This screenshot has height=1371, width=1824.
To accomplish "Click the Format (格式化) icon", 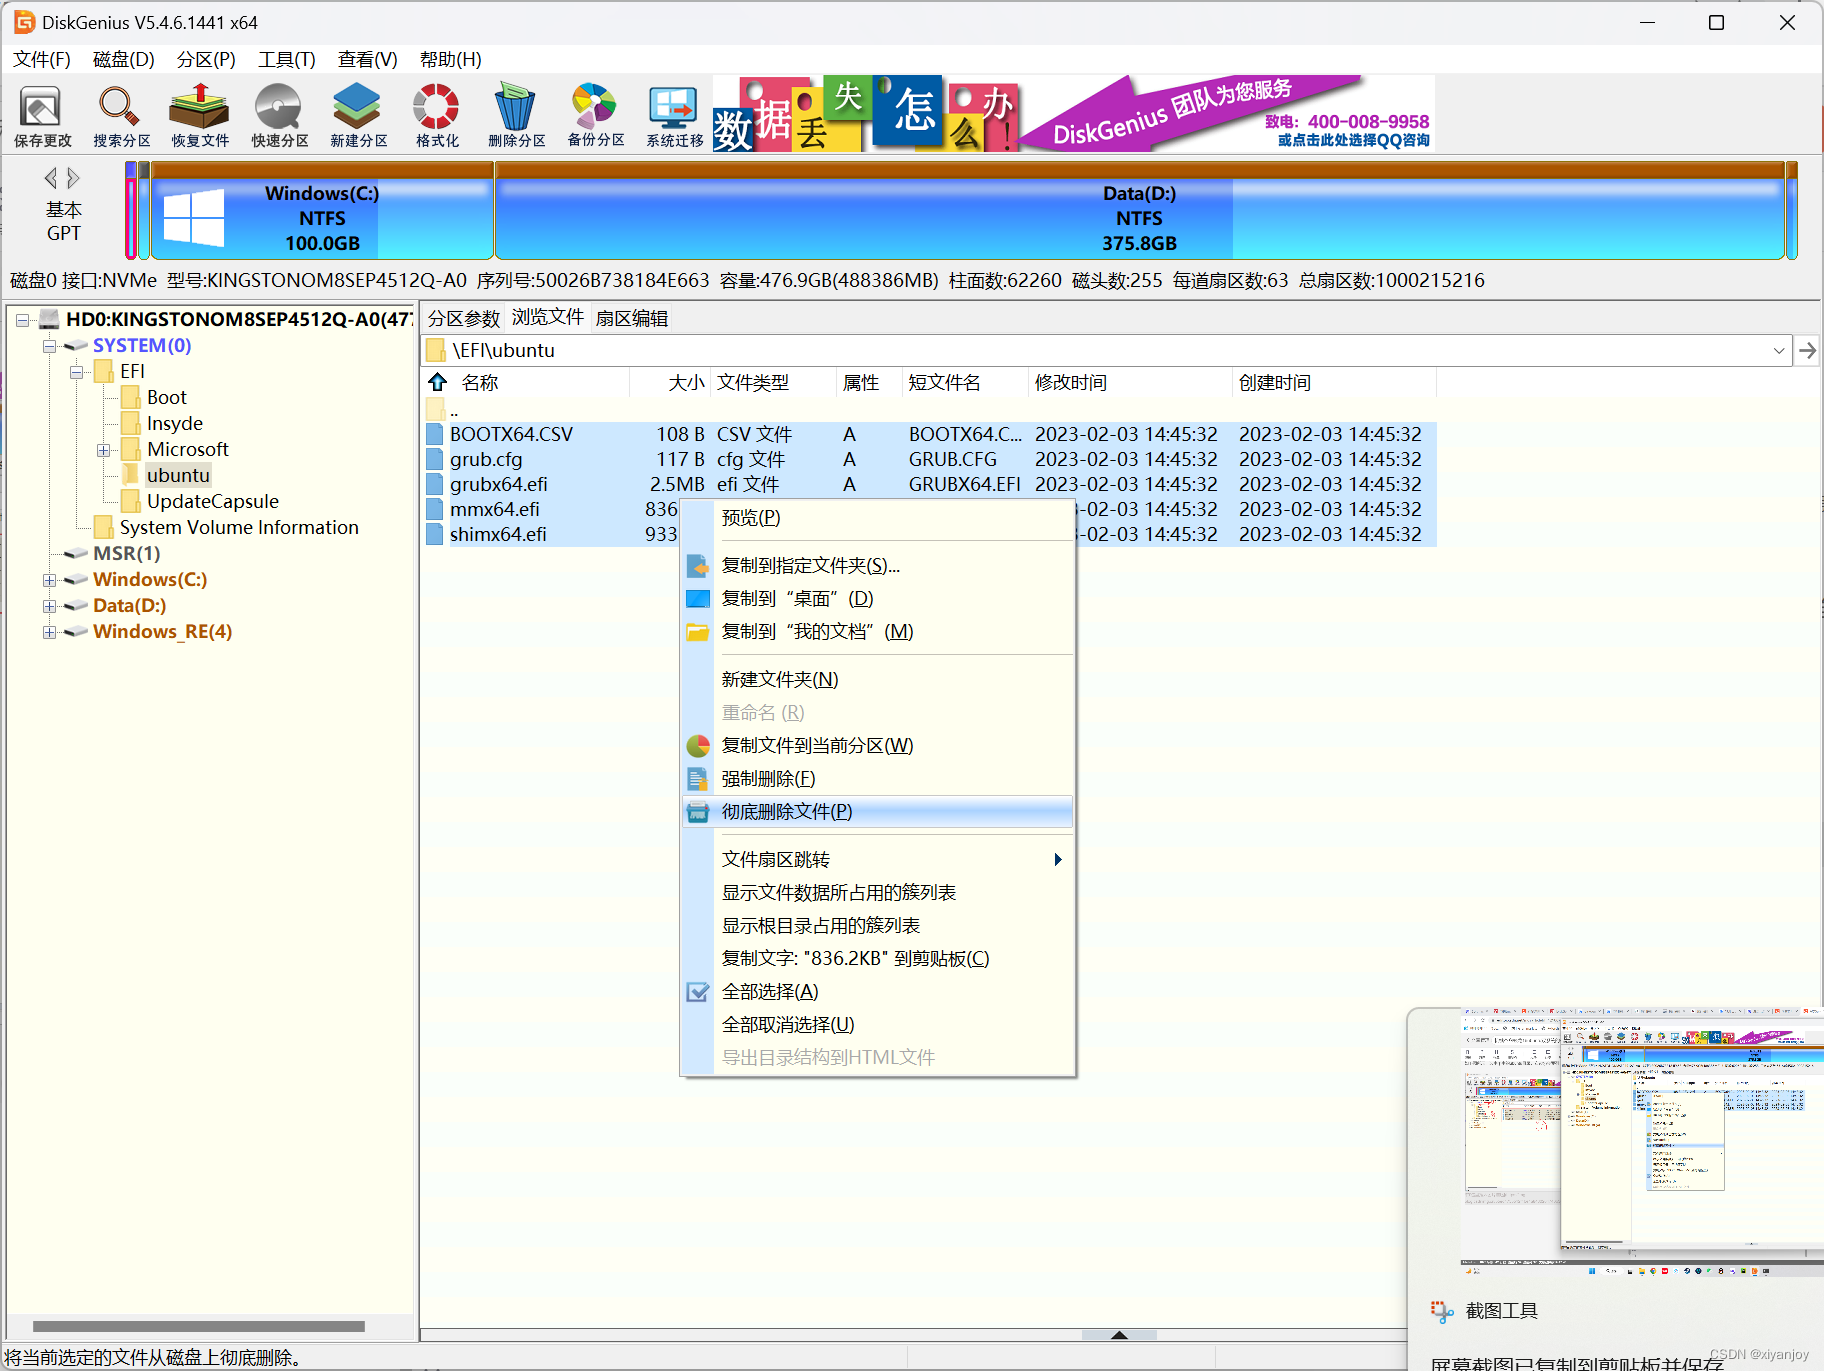I will pos(437,115).
